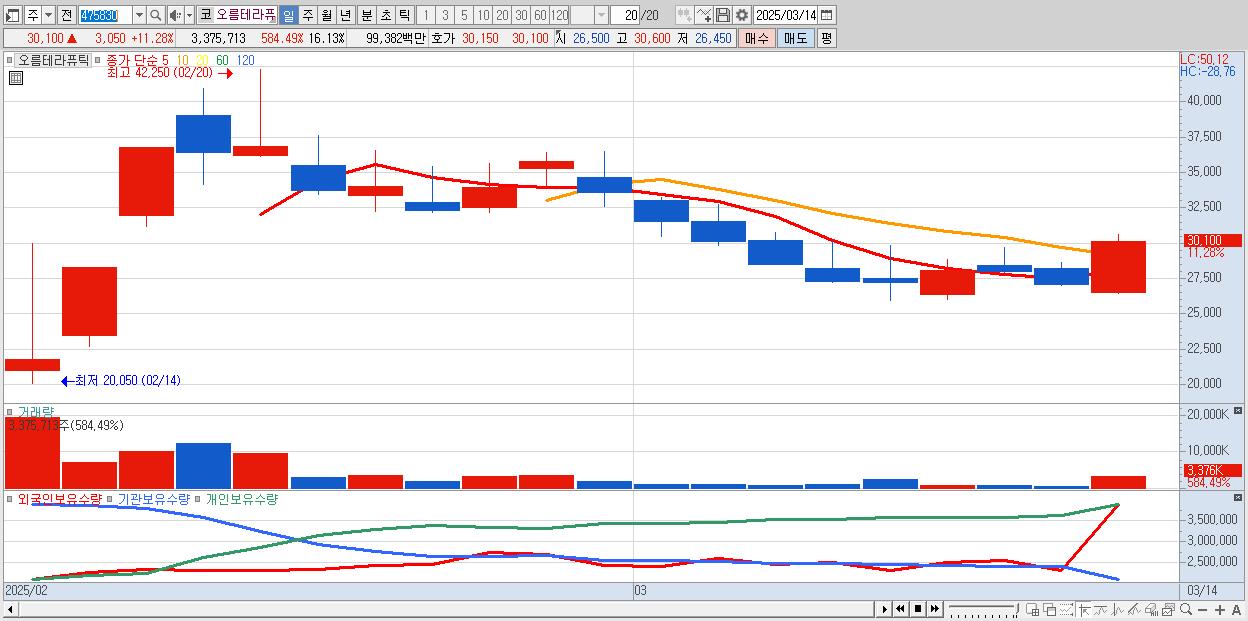
Task: Close the 거래량 volume panel
Action: coord(1238,411)
